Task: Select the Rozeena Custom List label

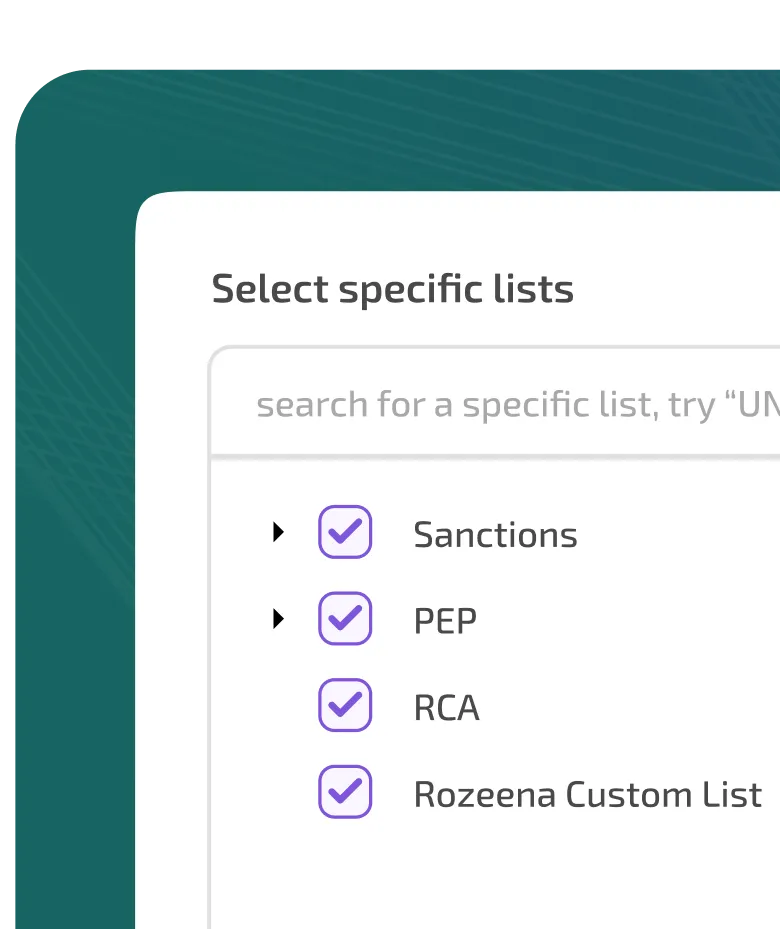Action: coord(587,795)
